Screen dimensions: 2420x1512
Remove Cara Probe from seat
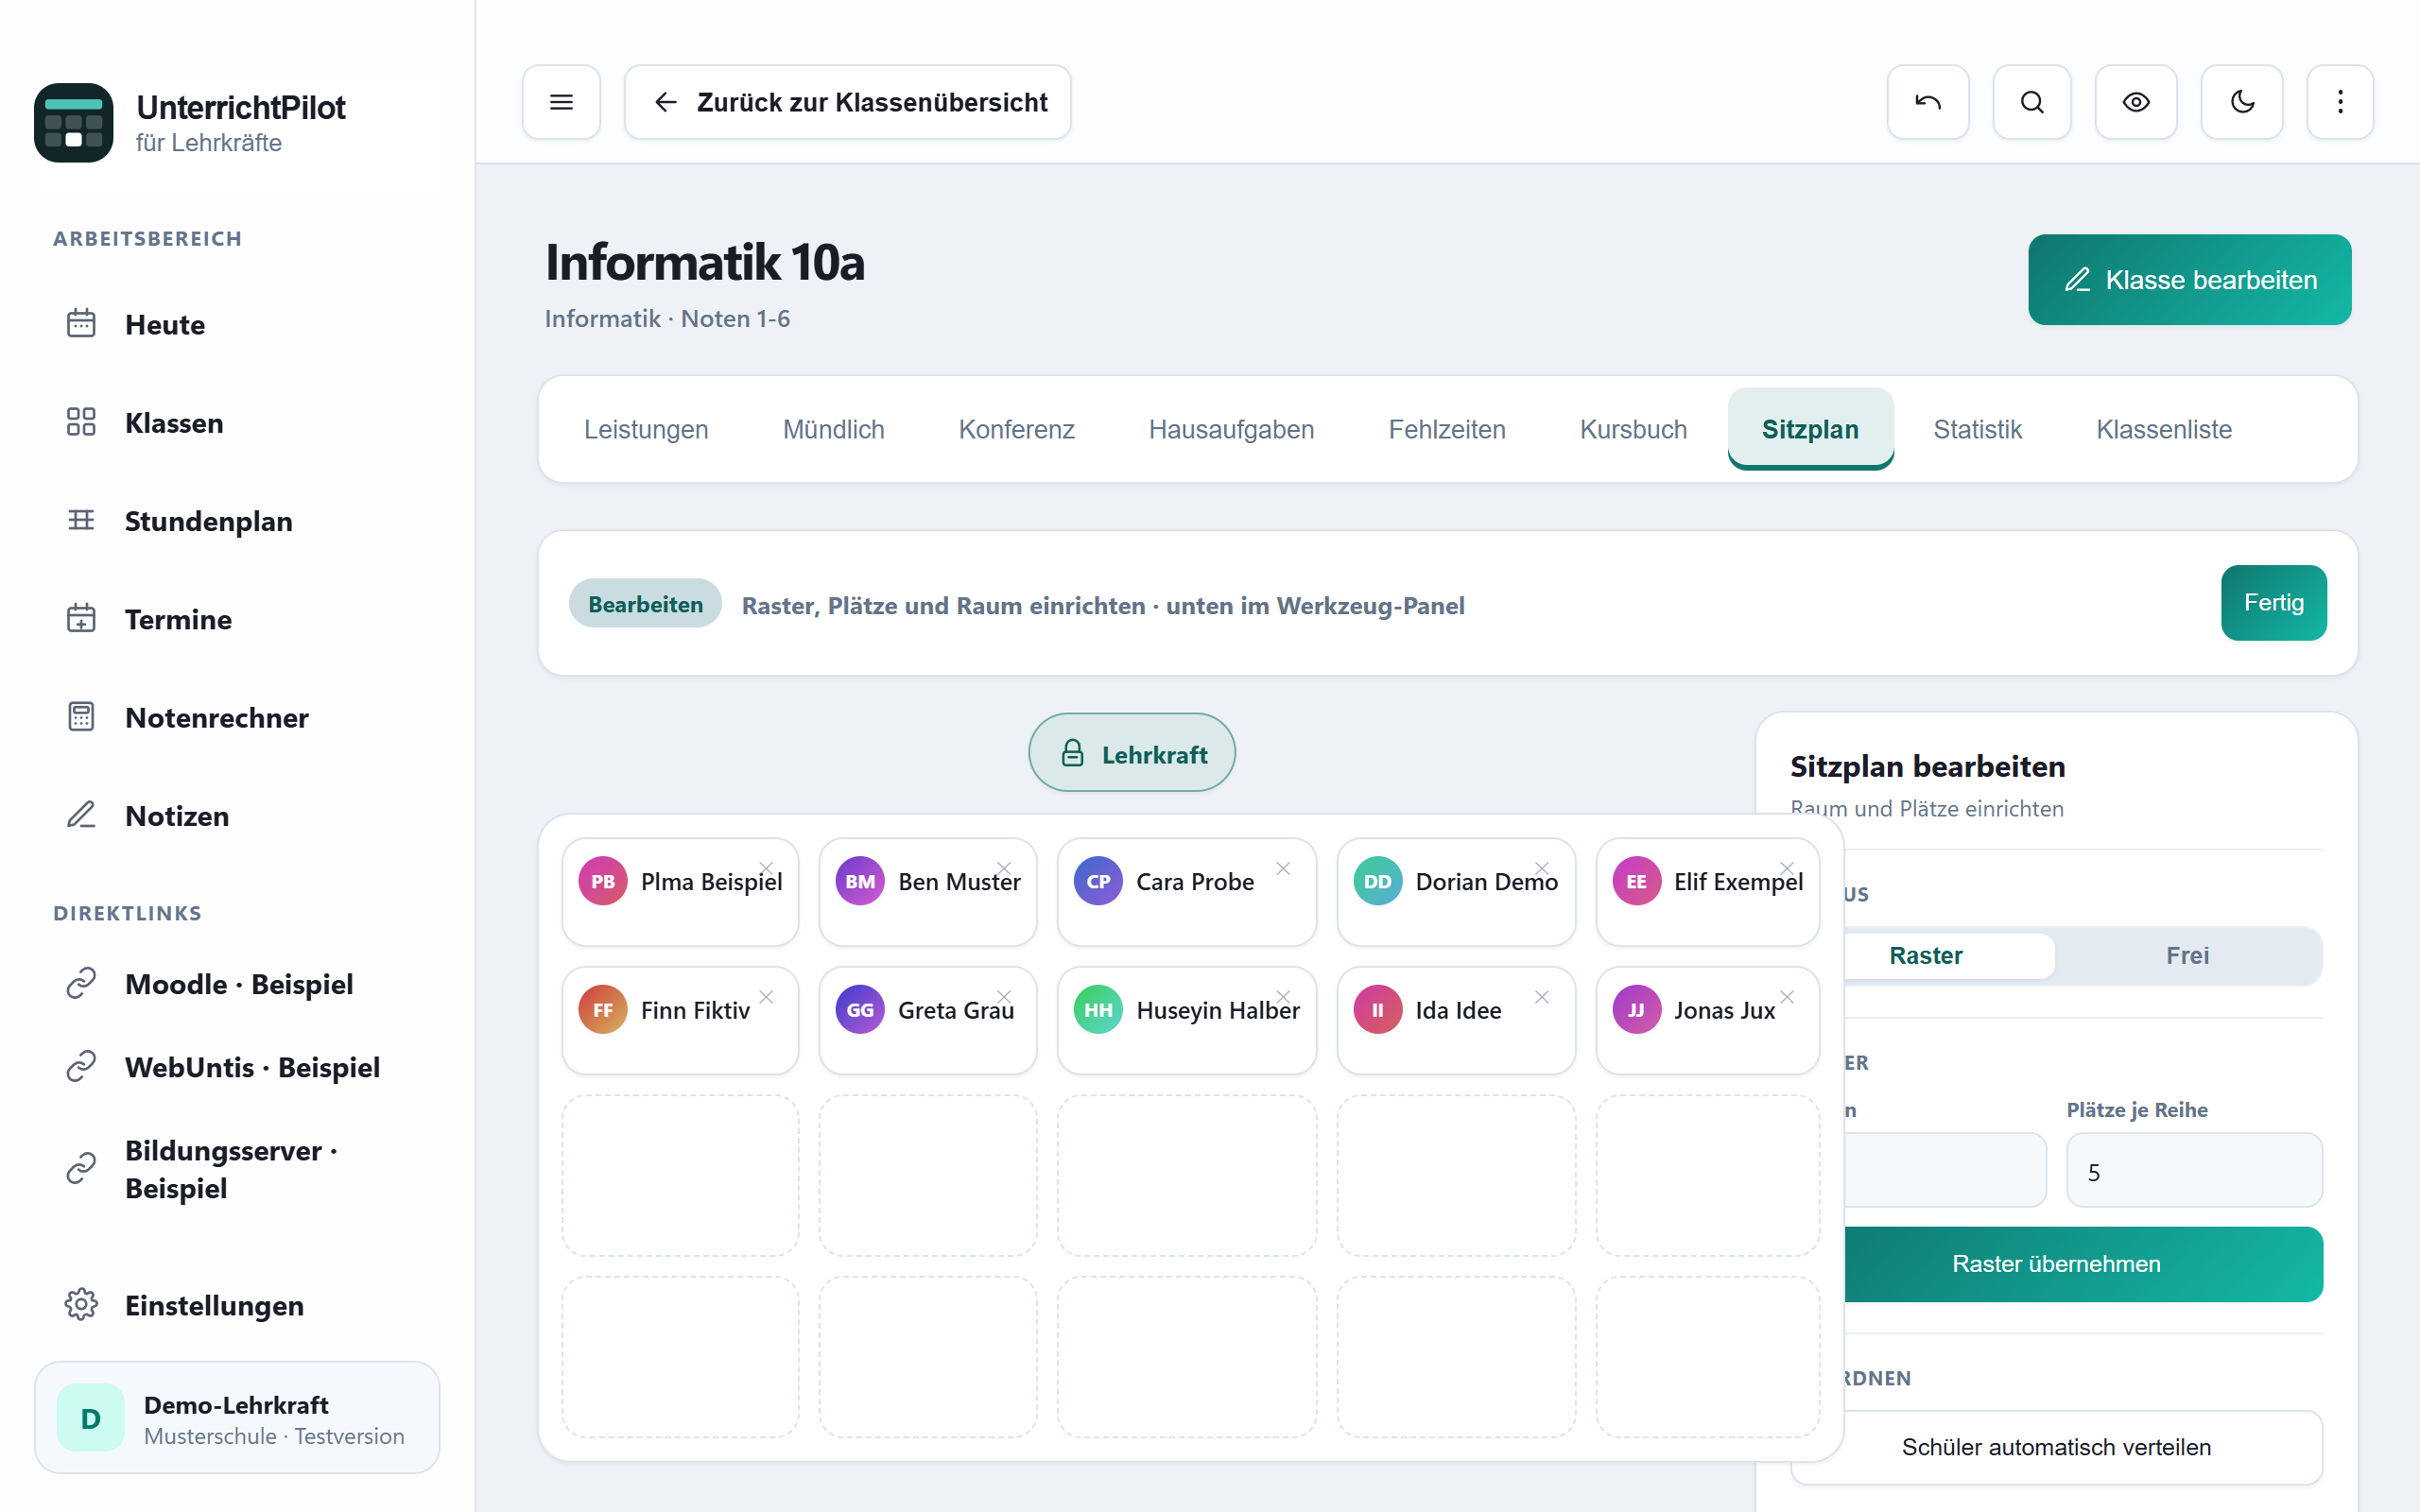1283,868
